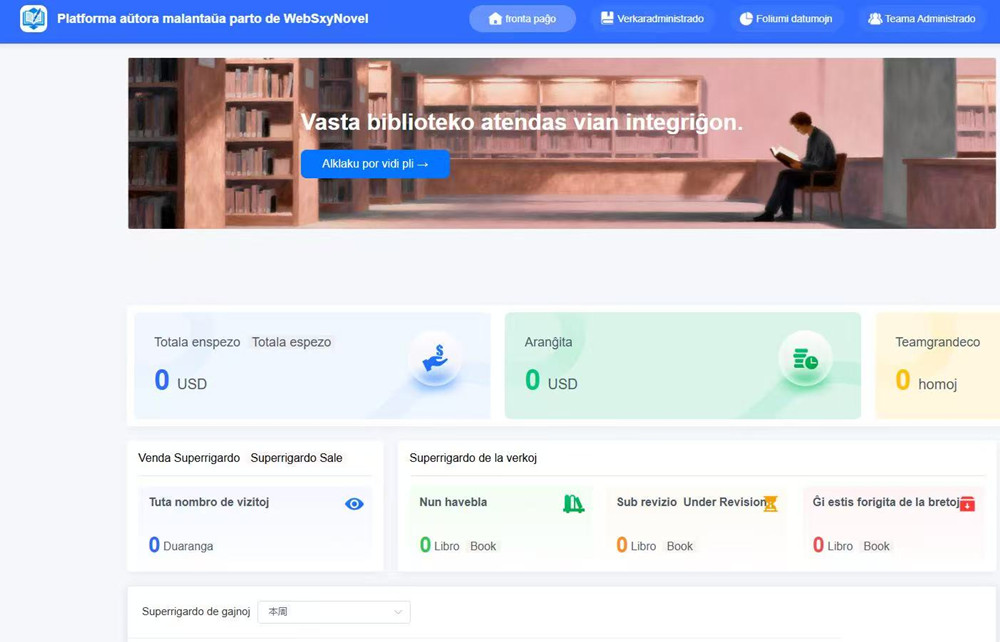Click the red archive icon for removed books
Image resolution: width=1000 pixels, height=642 pixels.
(x=967, y=504)
